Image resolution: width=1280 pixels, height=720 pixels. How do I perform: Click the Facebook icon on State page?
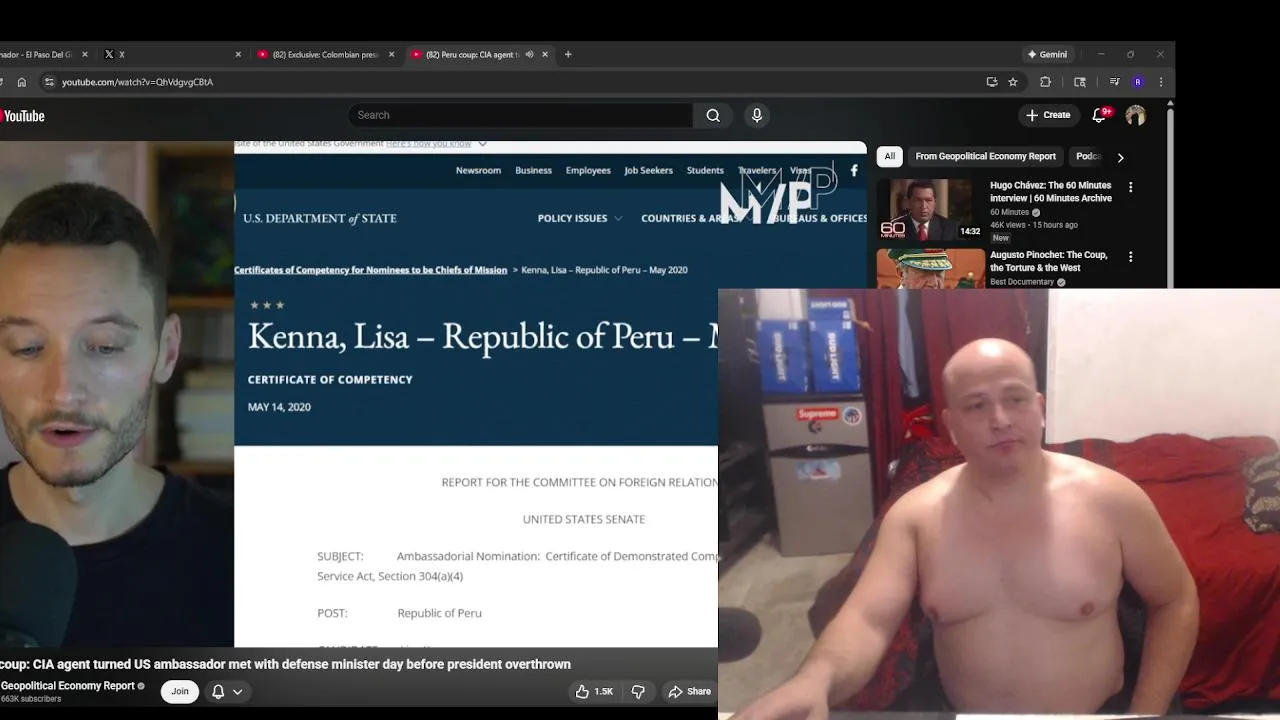pos(854,170)
